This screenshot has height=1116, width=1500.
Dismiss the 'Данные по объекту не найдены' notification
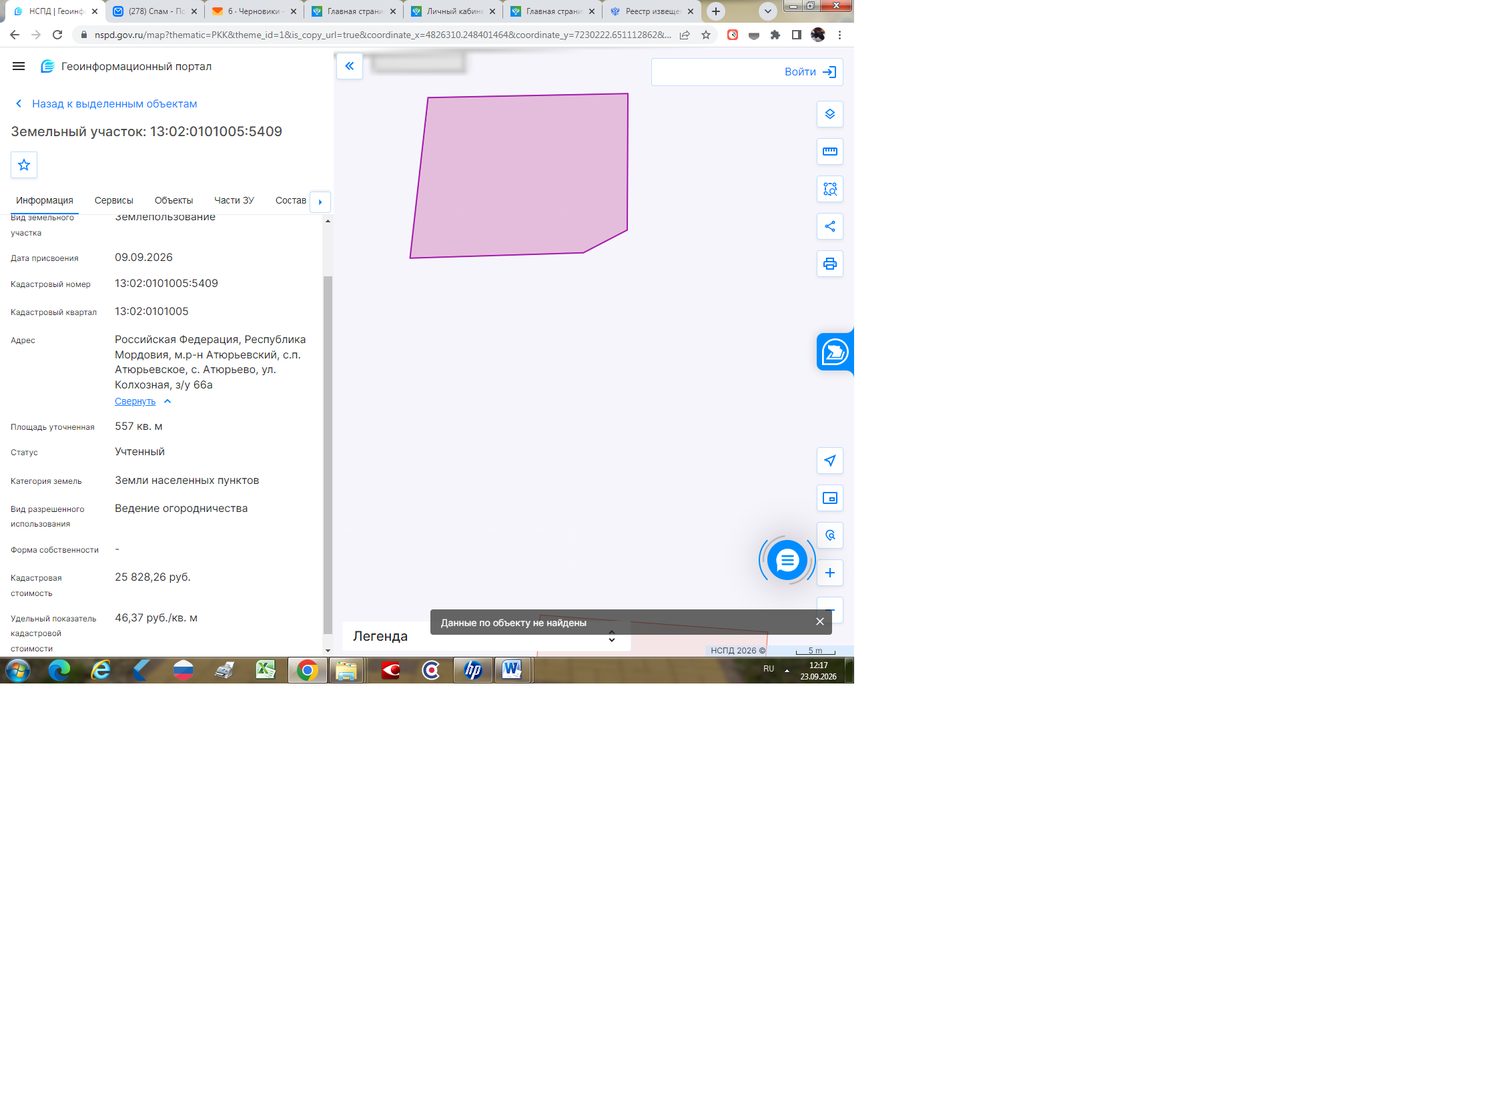(820, 622)
